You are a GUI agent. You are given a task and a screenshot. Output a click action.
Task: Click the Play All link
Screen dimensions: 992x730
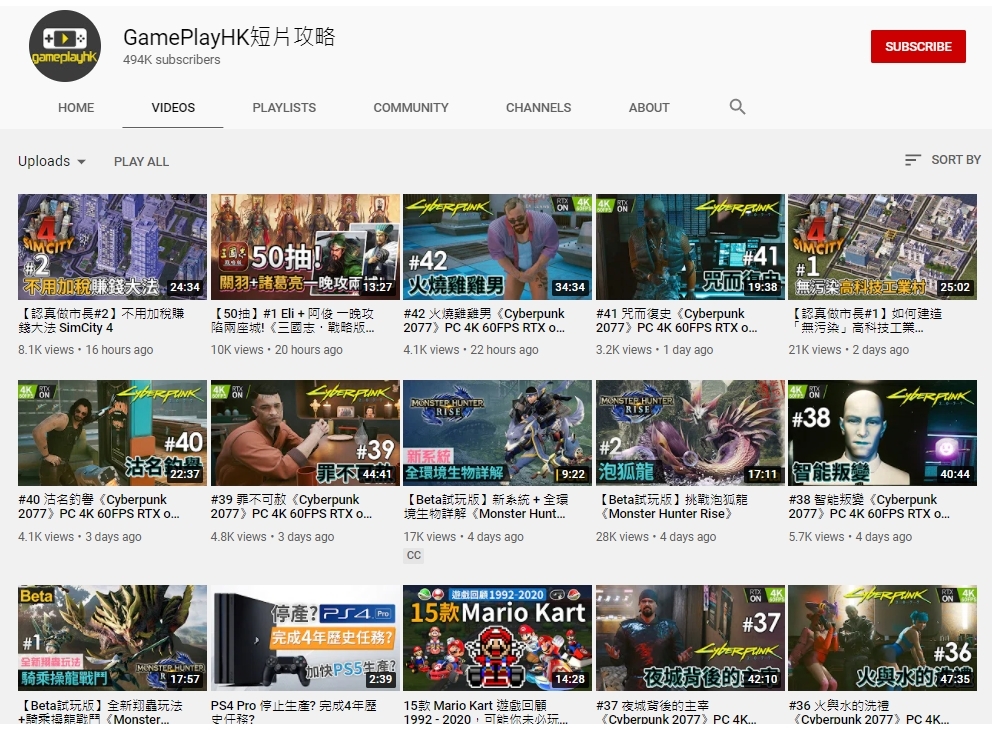141,162
